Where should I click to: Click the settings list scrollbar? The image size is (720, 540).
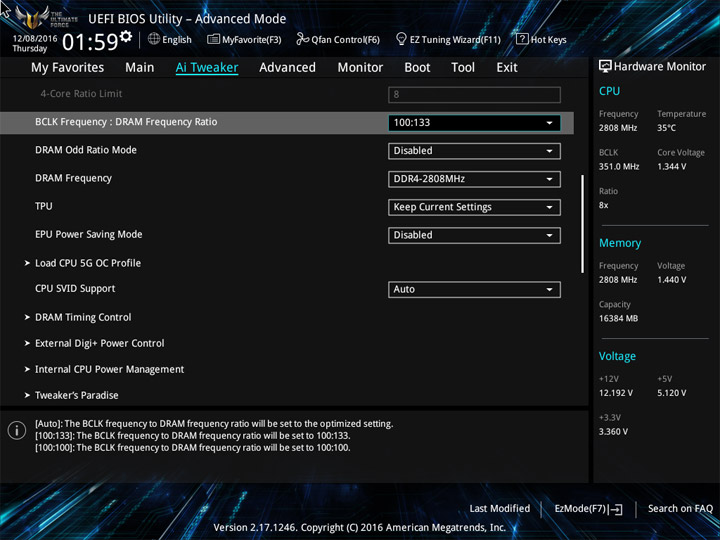tap(583, 224)
